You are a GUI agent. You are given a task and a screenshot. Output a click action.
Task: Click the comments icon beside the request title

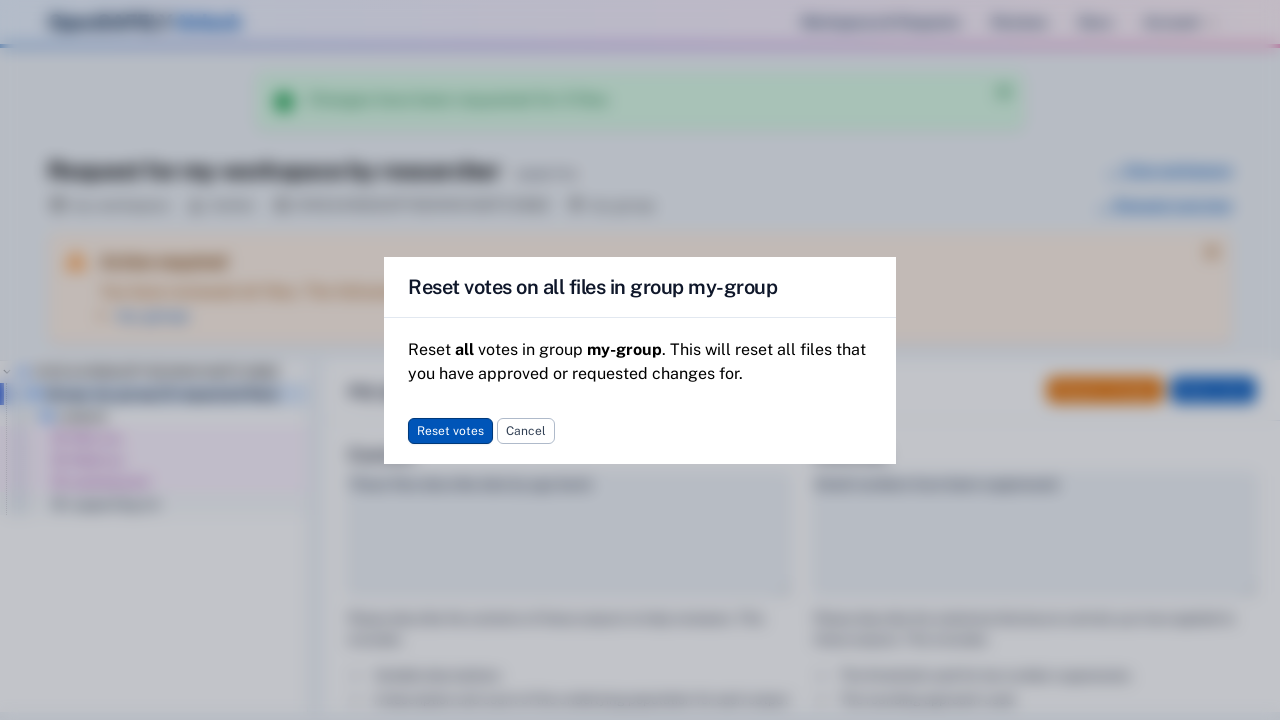(x=580, y=205)
